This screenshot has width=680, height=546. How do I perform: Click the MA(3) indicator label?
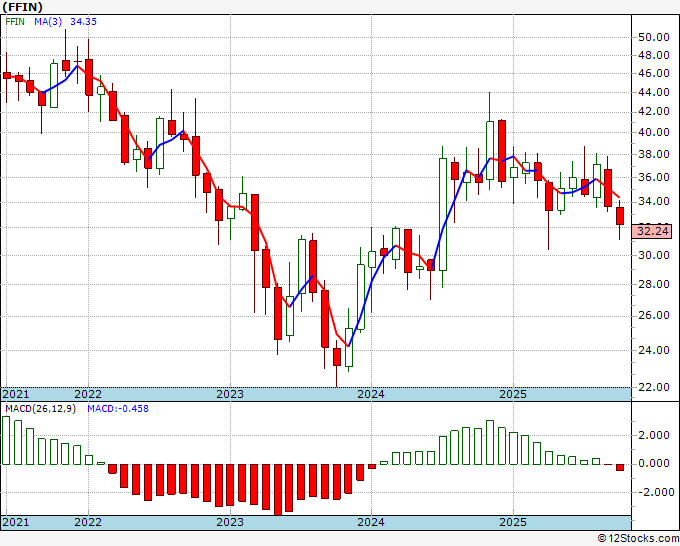[x=48, y=22]
